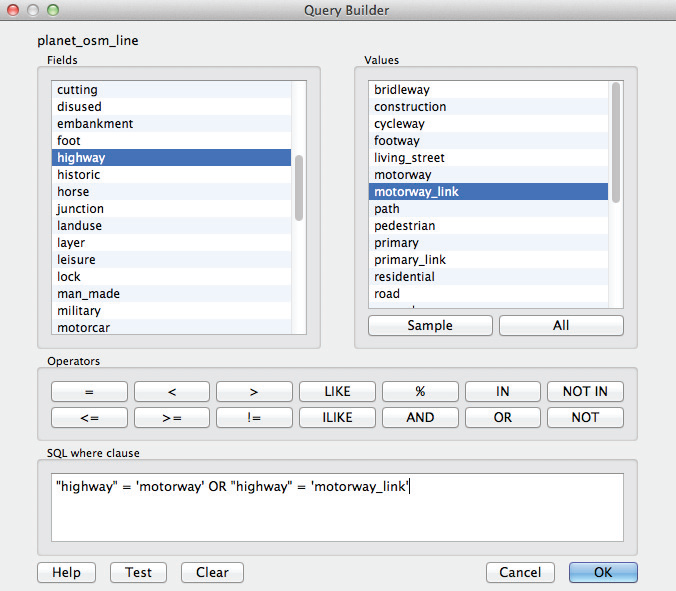
Task: Insert the percent wildcard operator
Action: point(420,391)
